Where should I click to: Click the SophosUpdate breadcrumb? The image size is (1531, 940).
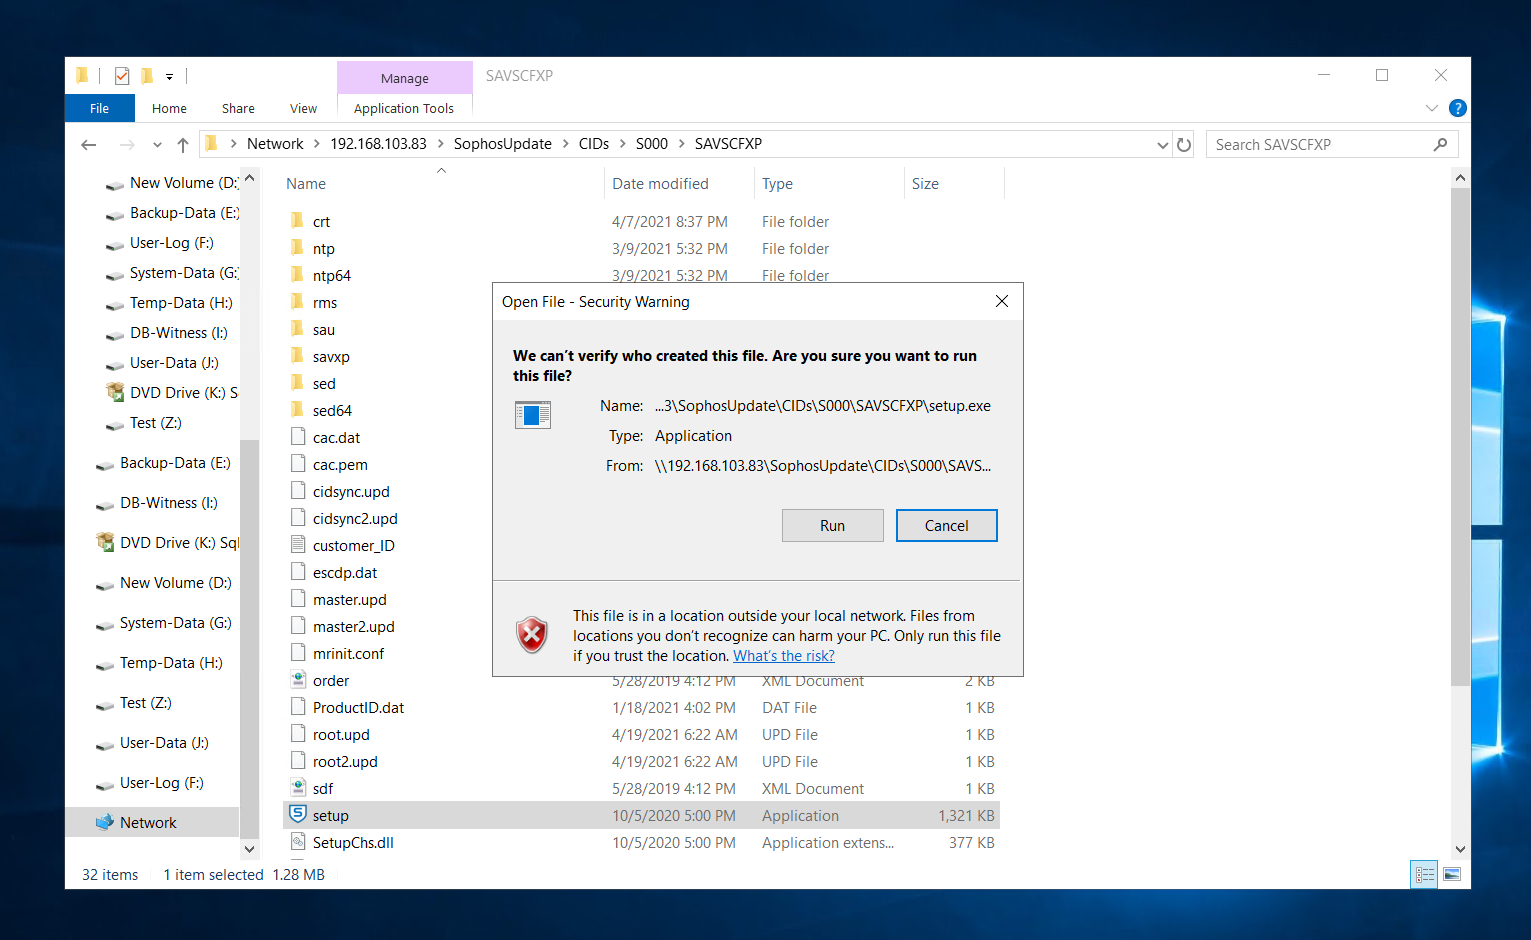click(502, 144)
